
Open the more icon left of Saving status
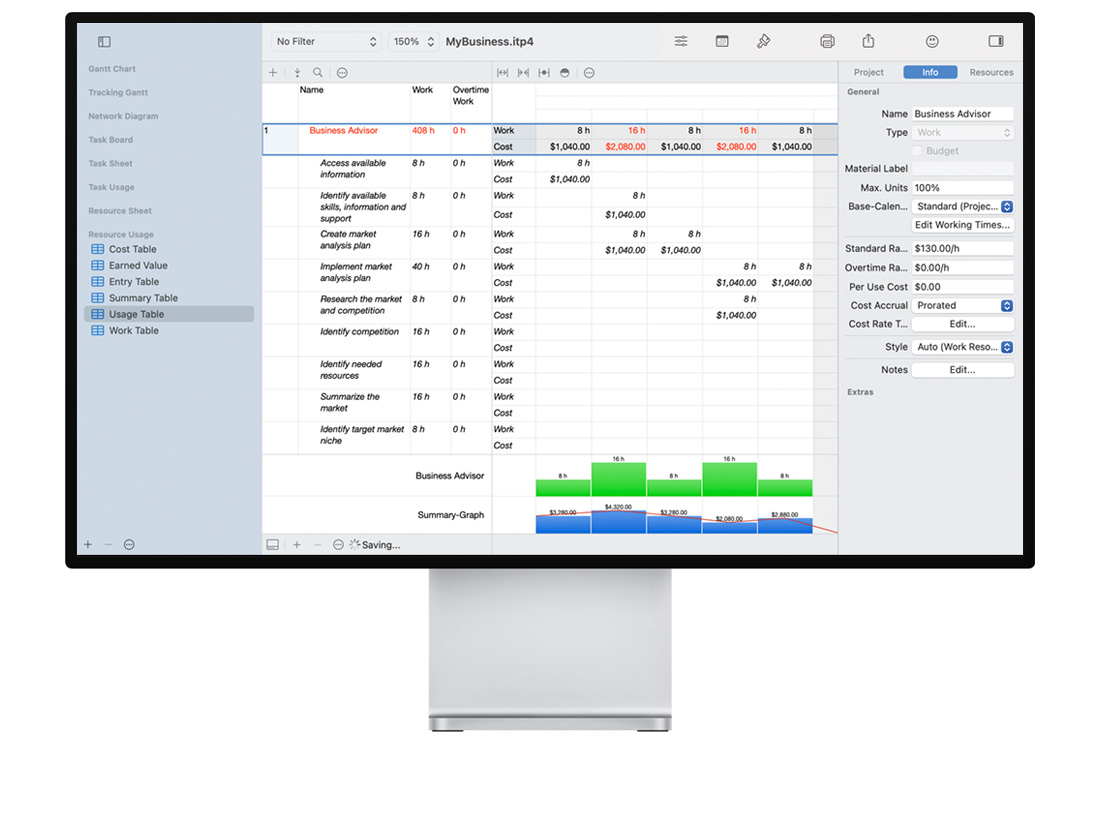click(x=338, y=544)
